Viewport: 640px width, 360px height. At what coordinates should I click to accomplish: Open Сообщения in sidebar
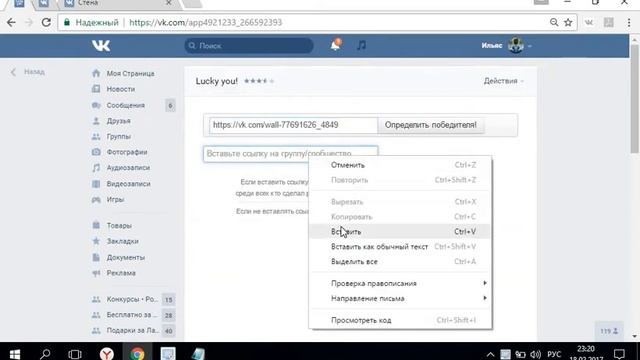tap(126, 105)
